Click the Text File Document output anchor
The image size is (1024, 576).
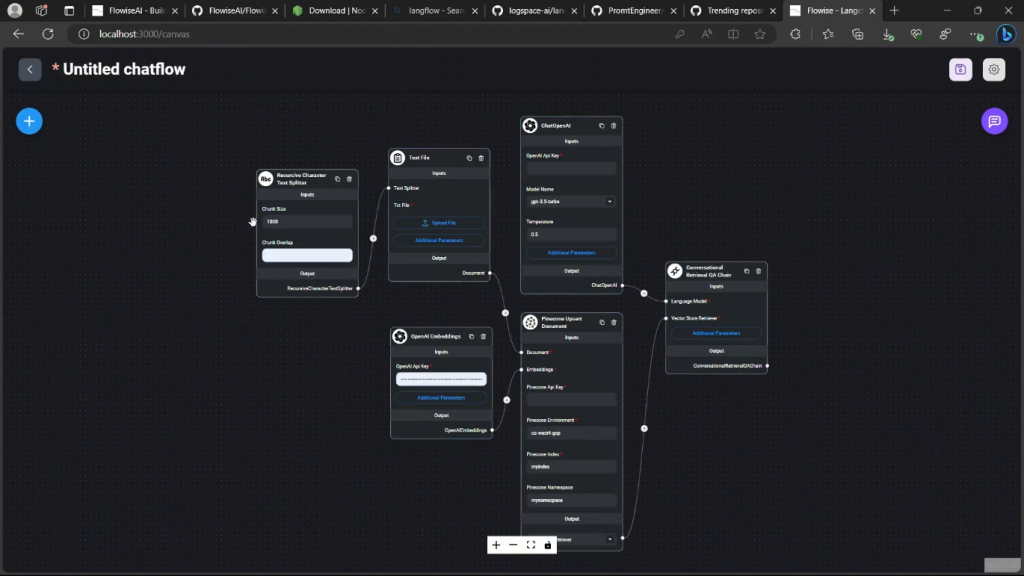pos(490,273)
